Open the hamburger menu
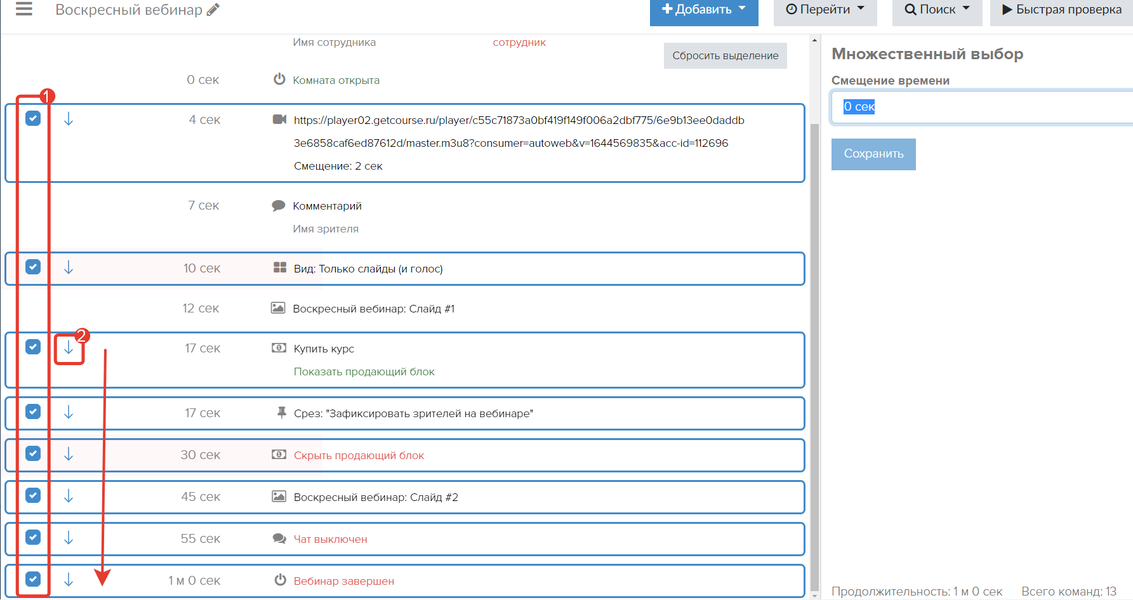This screenshot has height=600, width=1133. point(24,10)
